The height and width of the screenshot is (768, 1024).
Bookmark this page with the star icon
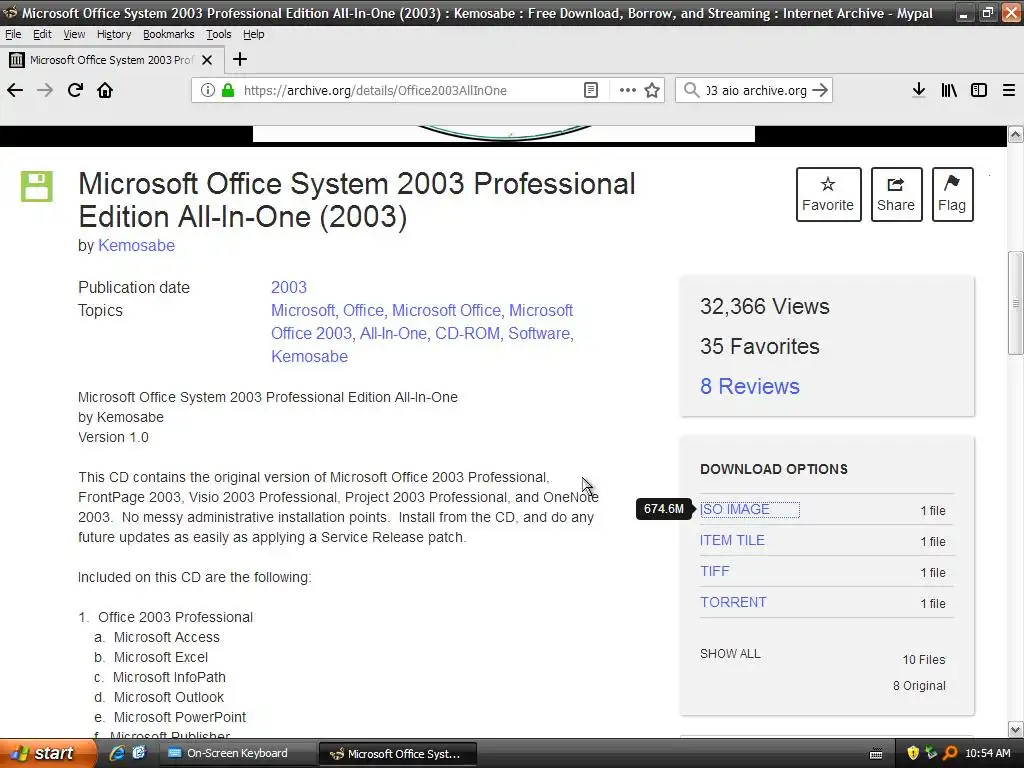tap(652, 90)
